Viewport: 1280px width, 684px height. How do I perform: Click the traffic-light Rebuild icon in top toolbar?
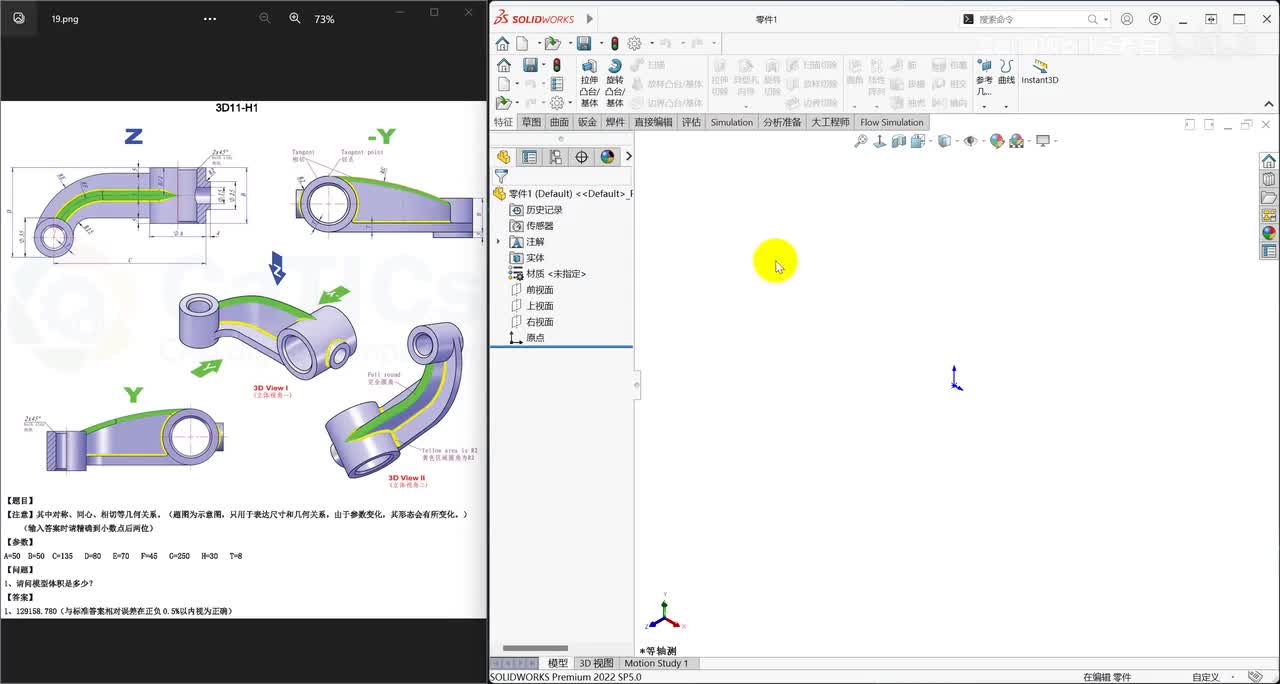[x=615, y=43]
